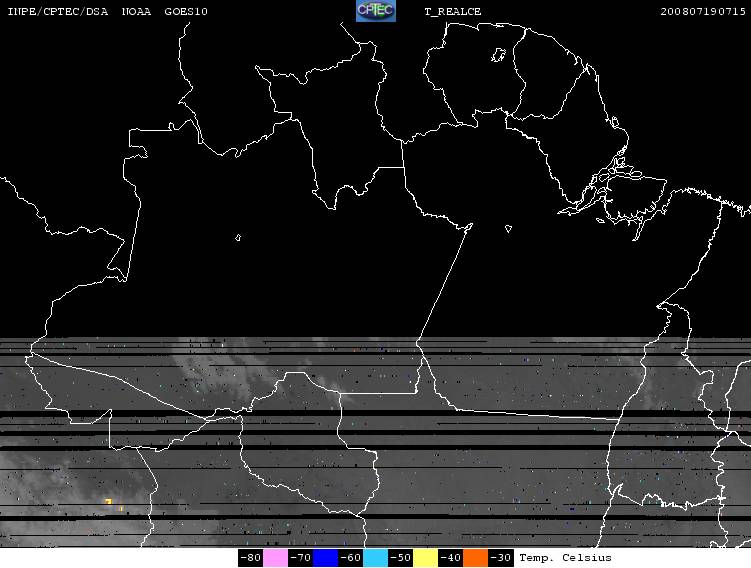The image size is (751, 568).
Task: Click the -40 legend value
Action: coord(450,558)
